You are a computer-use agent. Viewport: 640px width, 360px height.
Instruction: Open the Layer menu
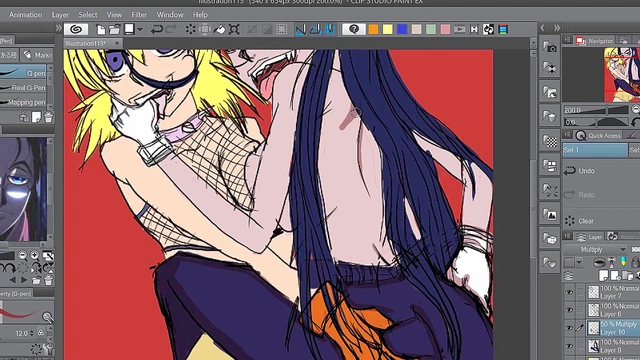coord(60,15)
